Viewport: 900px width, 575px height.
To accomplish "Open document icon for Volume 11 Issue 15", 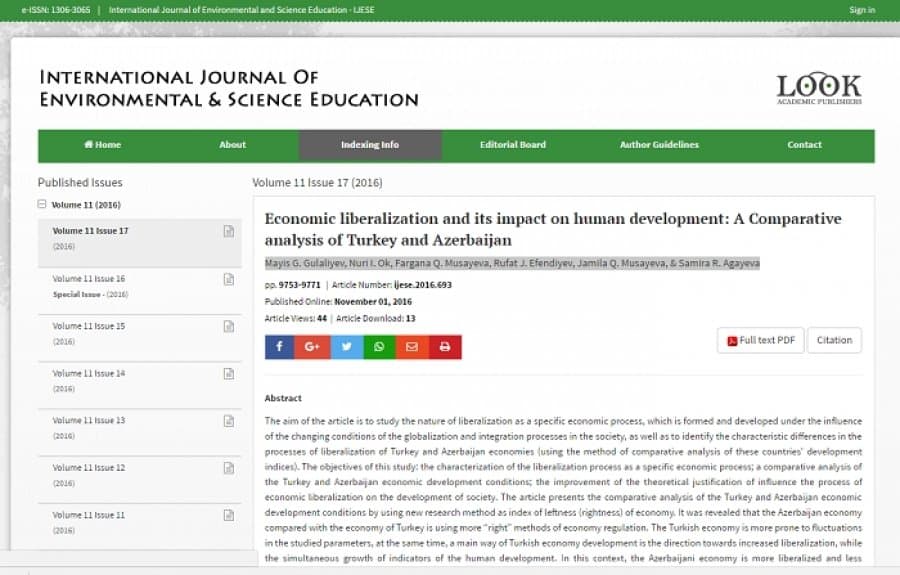I will click(x=228, y=327).
